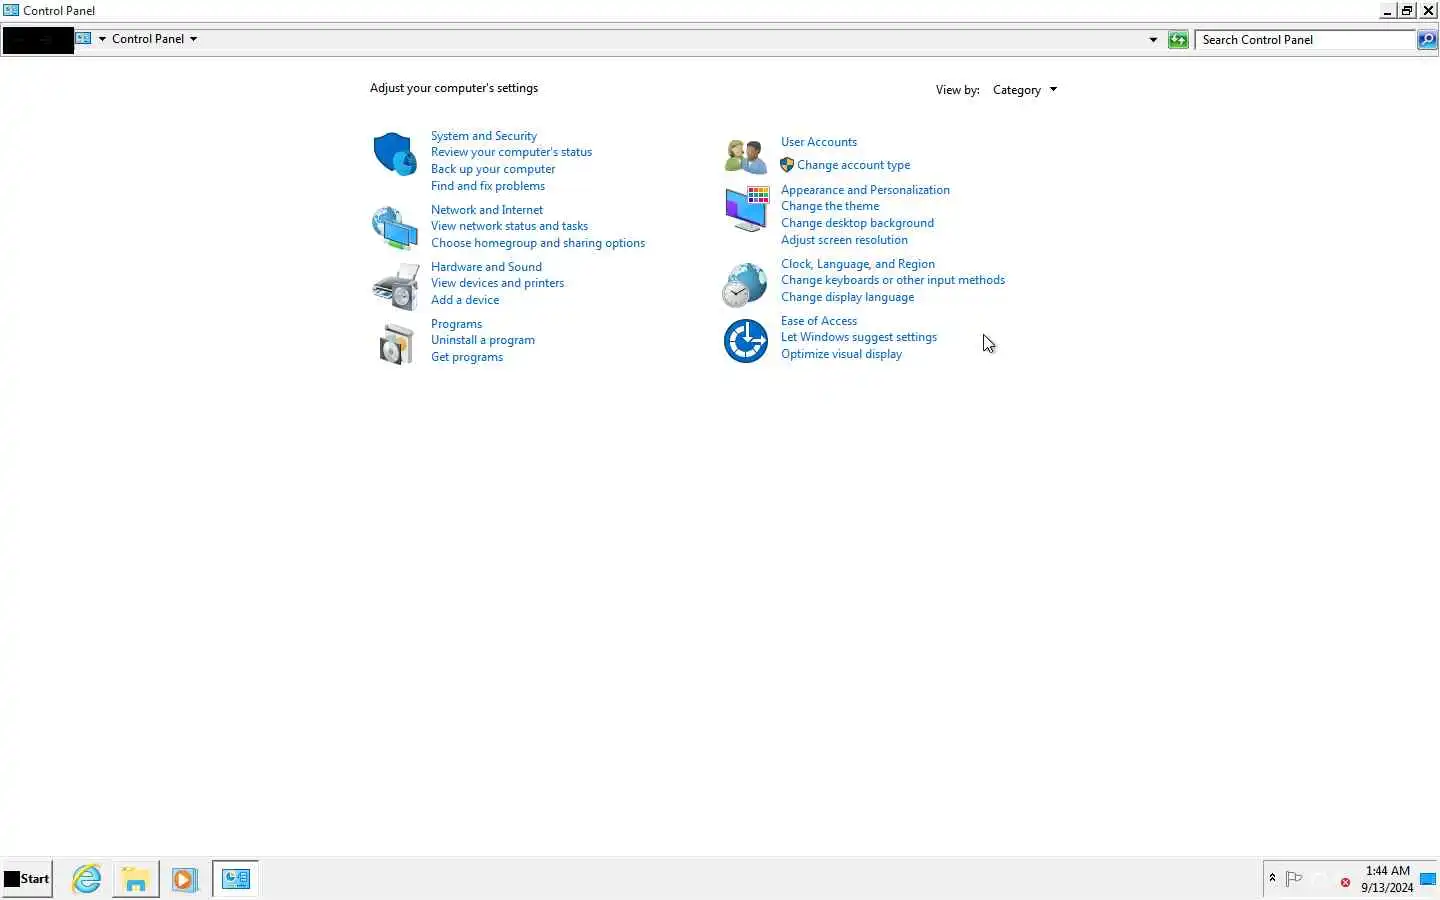Launch Internet Explorer from the taskbar

[x=87, y=879]
